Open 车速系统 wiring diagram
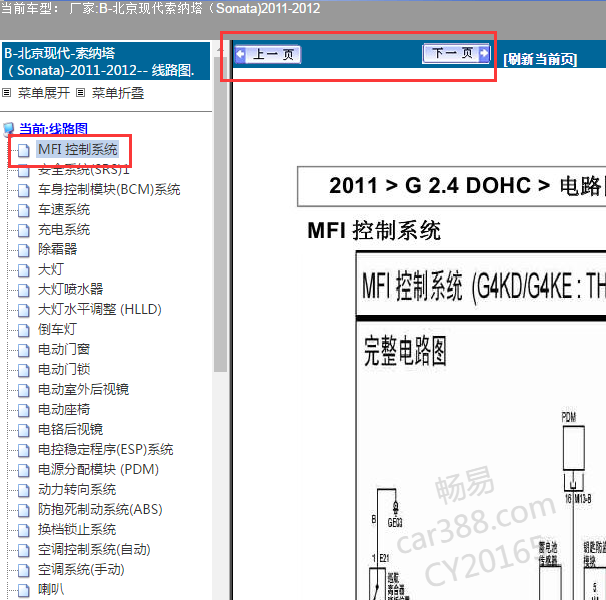Screen dimensions: 606x600 (64, 210)
